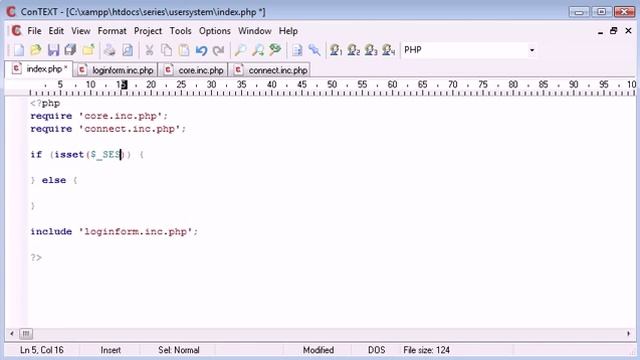The width and height of the screenshot is (640, 360).
Task: Open the View menu
Action: point(81,31)
